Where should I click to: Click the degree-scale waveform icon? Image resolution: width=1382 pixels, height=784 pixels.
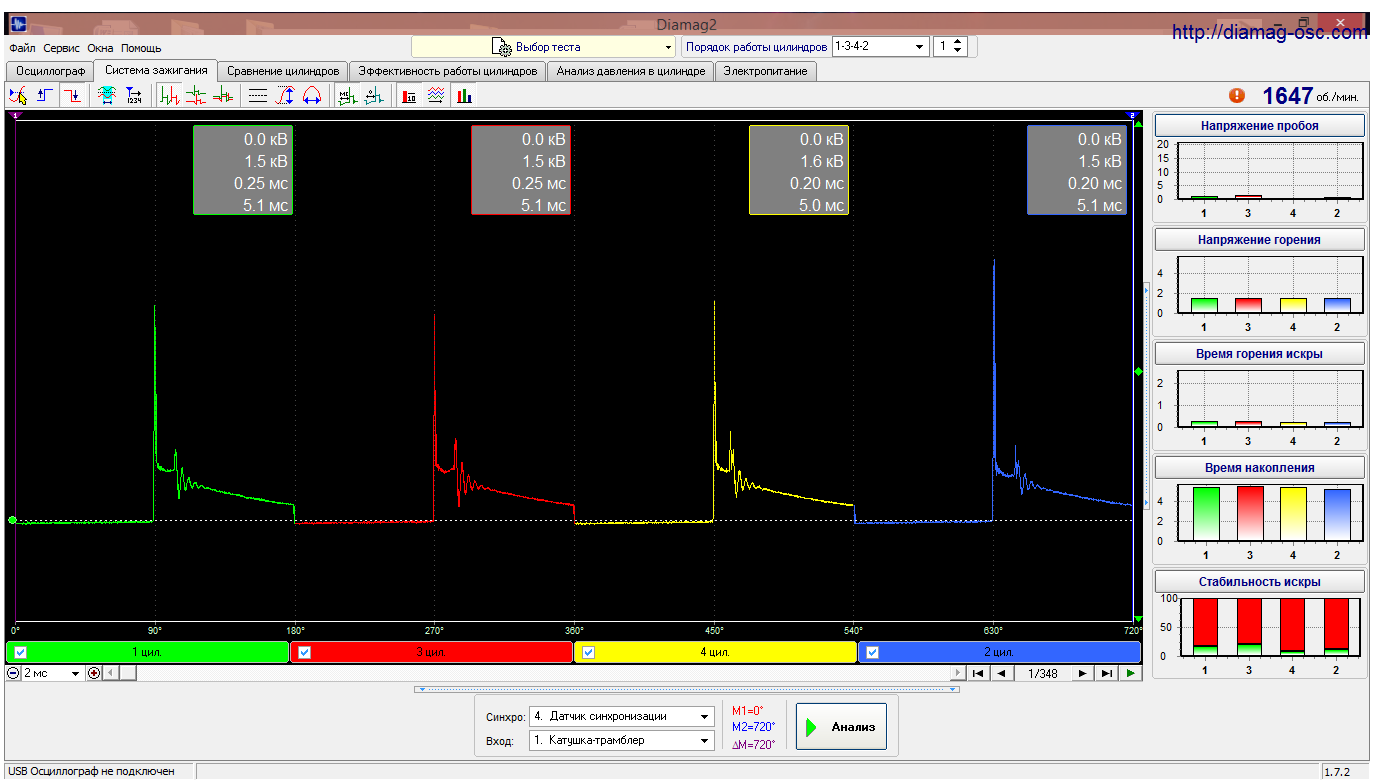(374, 96)
